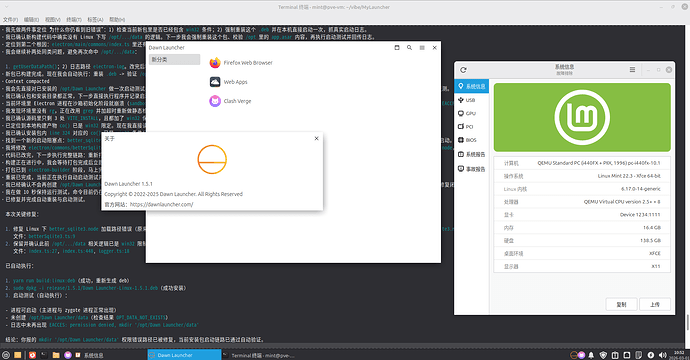Select the 系统报告 sidebar tab

[471, 154]
